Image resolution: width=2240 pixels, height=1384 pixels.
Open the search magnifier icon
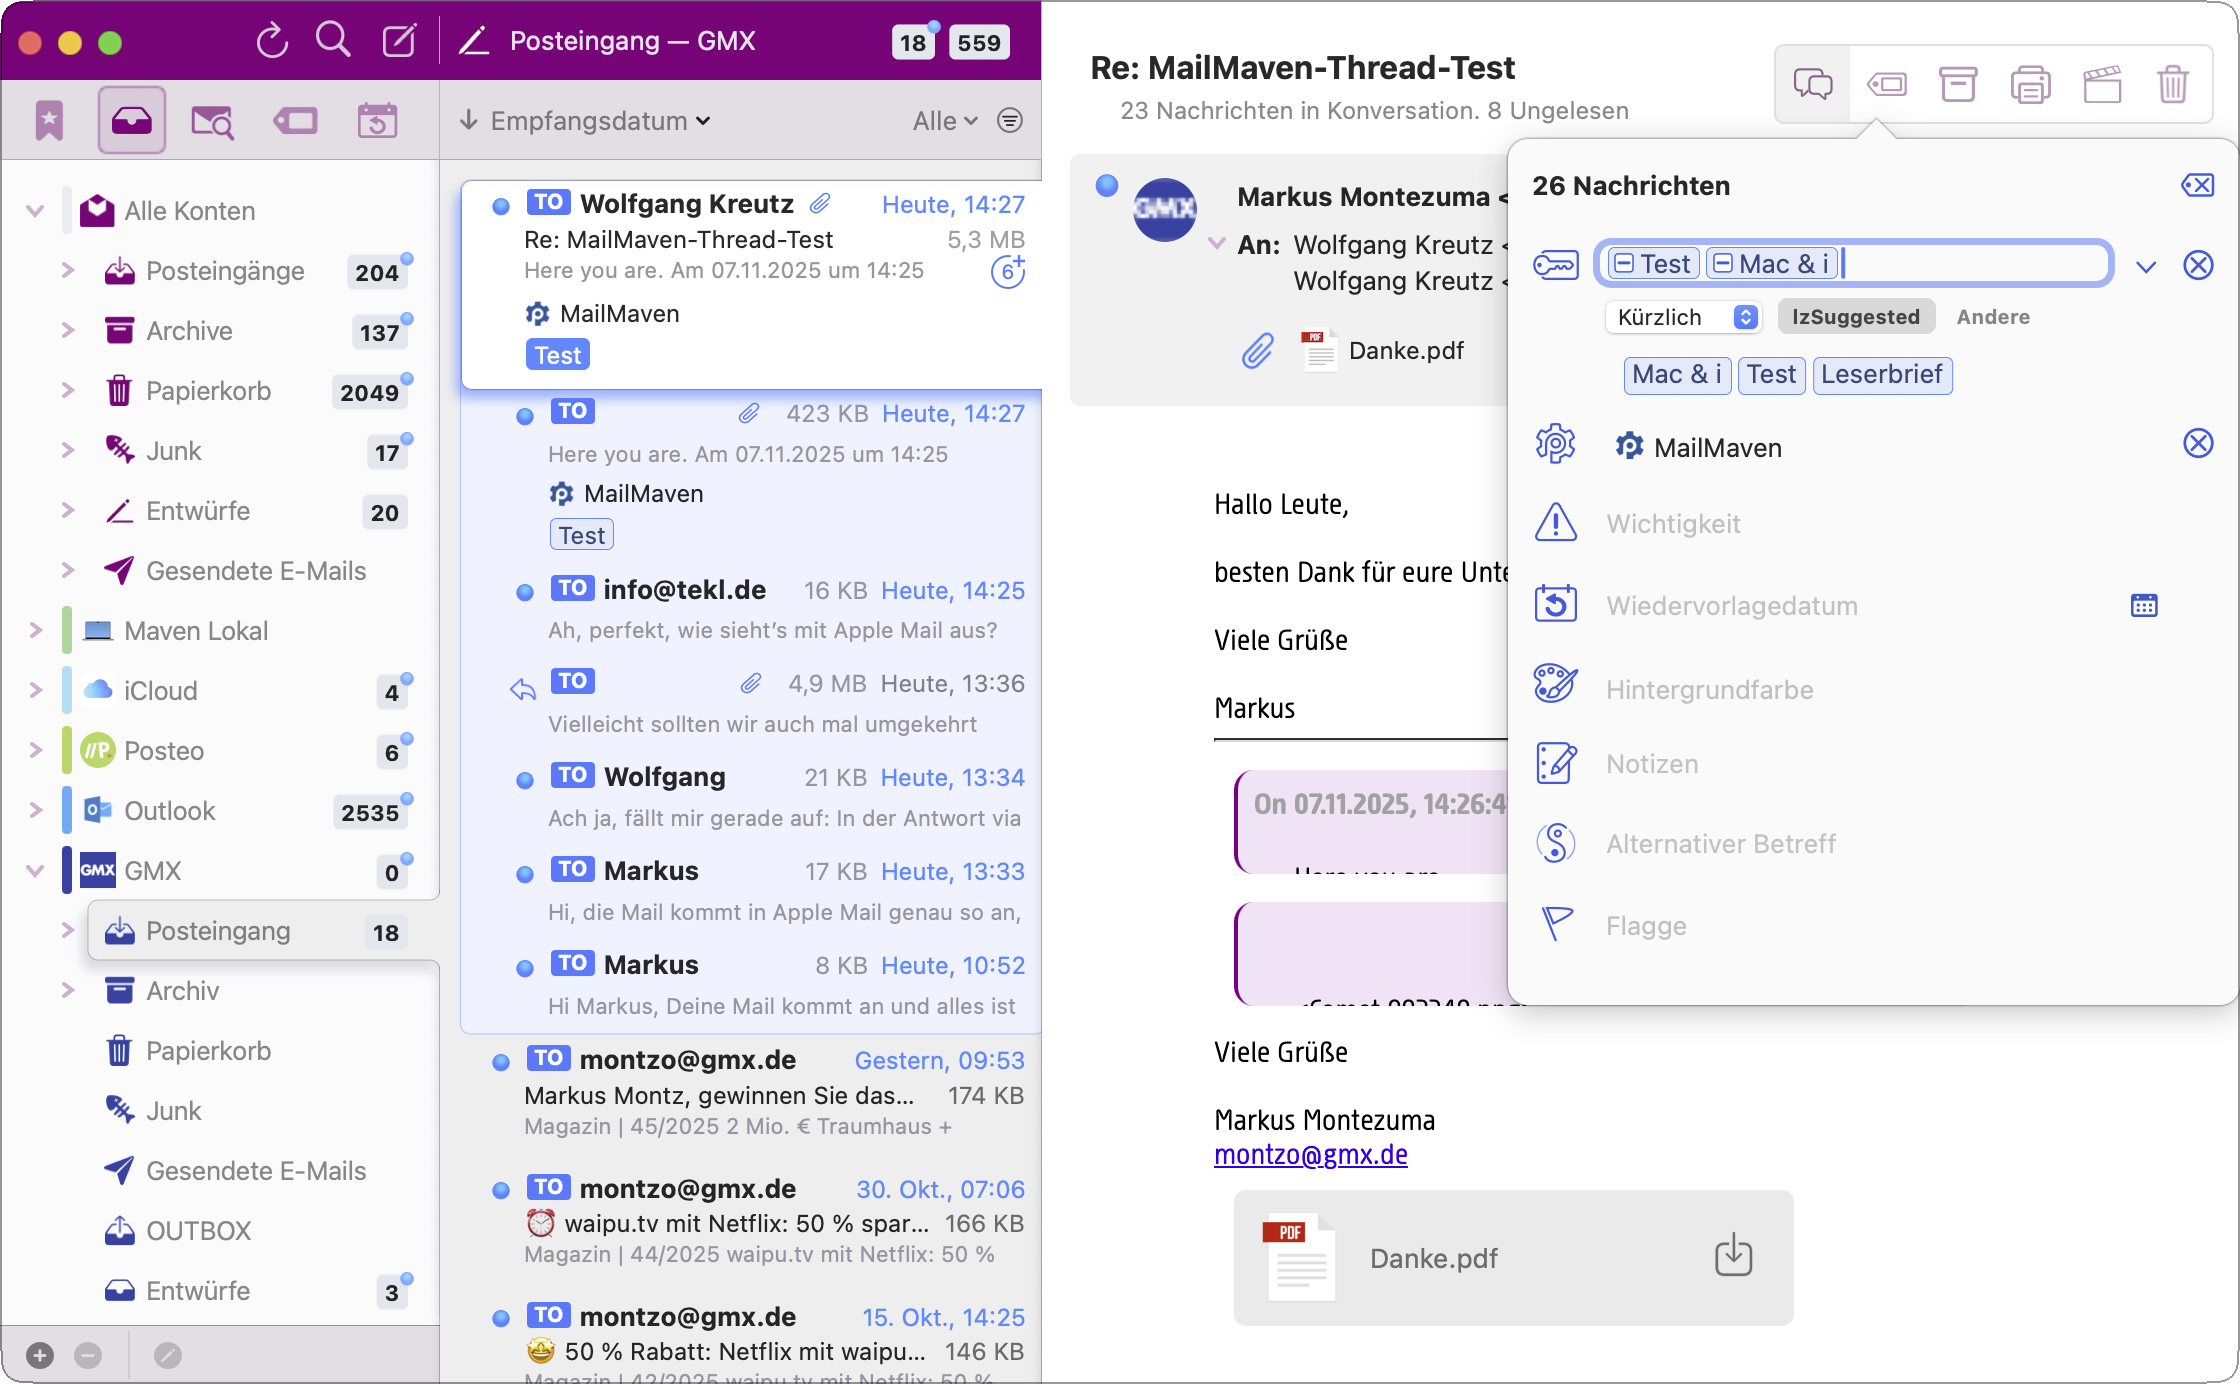pyautogui.click(x=333, y=41)
